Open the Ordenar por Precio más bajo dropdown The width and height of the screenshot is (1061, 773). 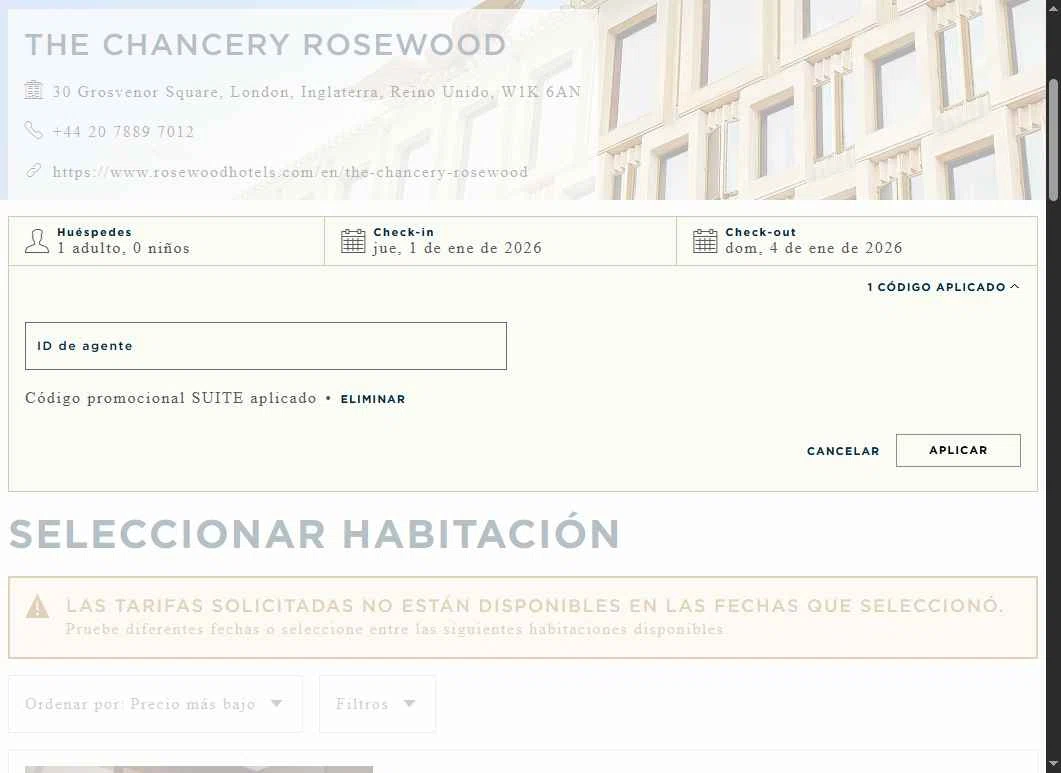point(155,704)
